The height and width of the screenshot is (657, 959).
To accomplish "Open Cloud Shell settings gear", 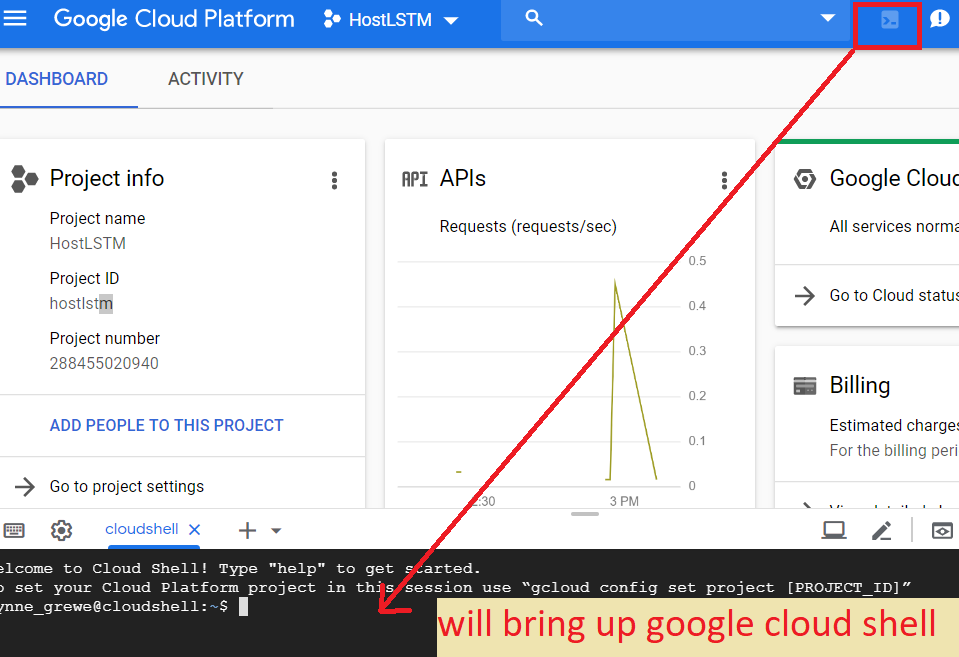I will (62, 530).
